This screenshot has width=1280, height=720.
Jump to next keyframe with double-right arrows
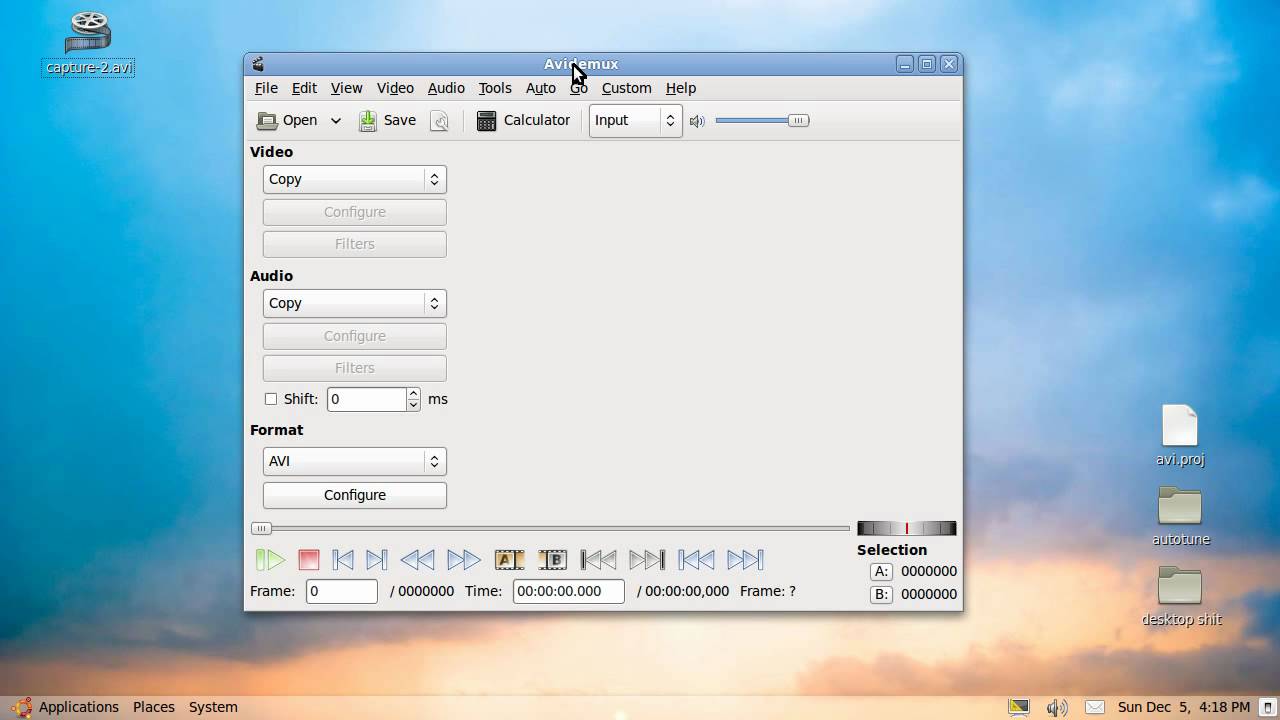click(463, 560)
